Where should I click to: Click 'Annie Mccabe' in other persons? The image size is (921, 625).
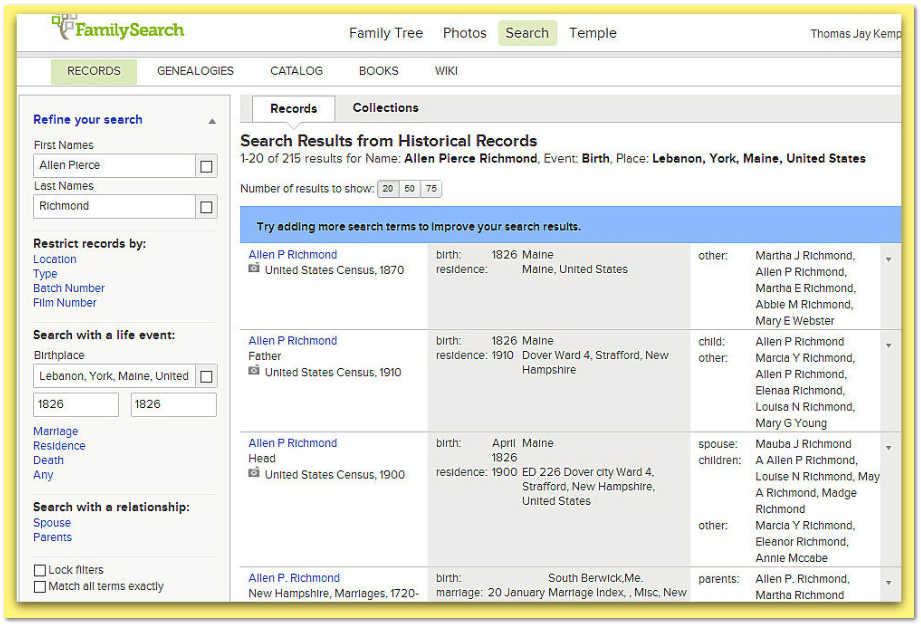pos(791,558)
